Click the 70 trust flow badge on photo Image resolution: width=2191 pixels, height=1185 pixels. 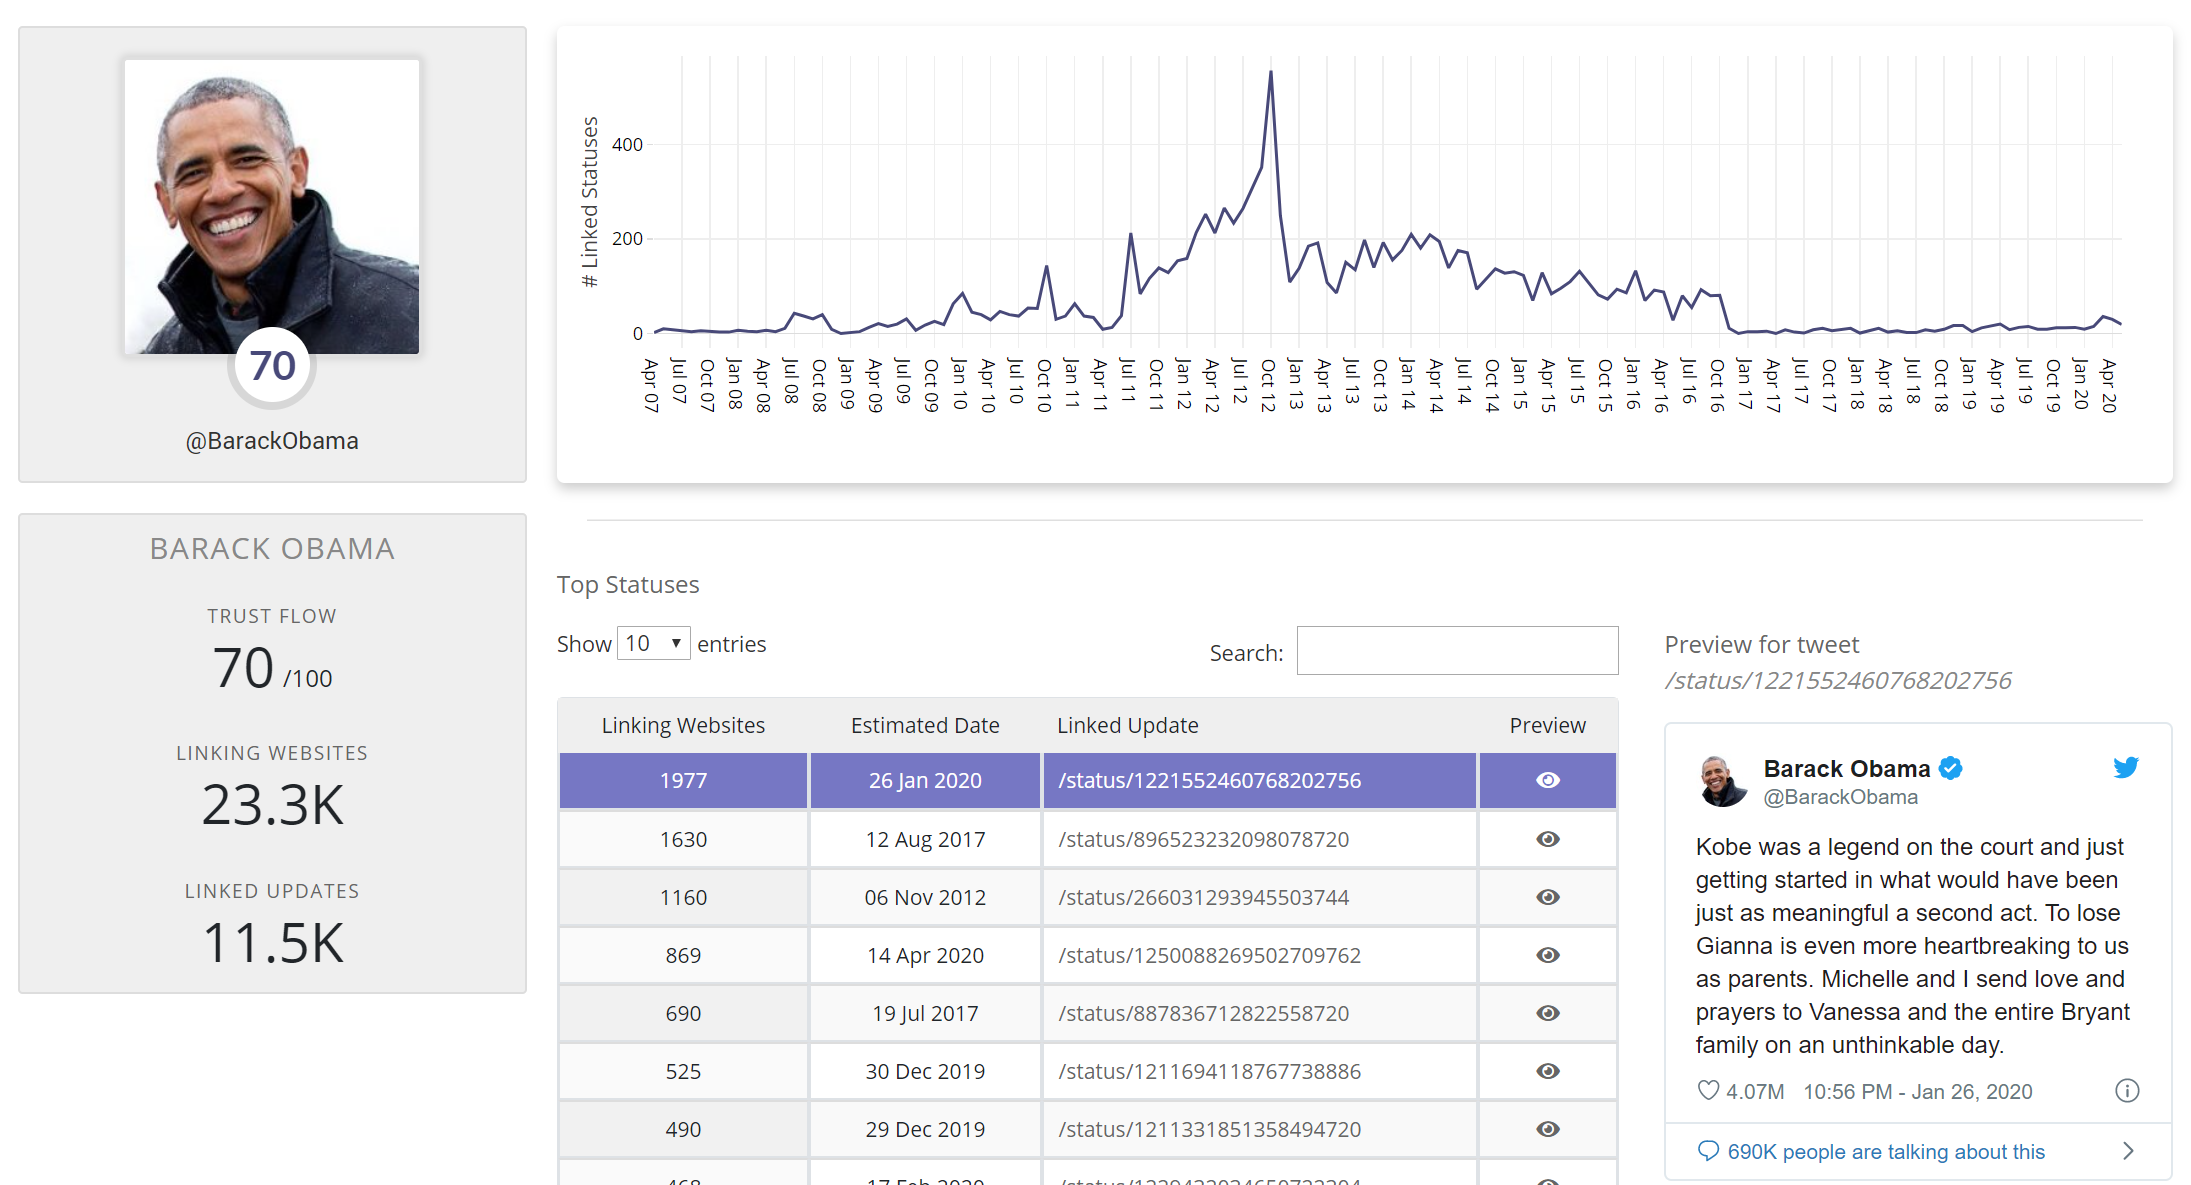(x=272, y=366)
